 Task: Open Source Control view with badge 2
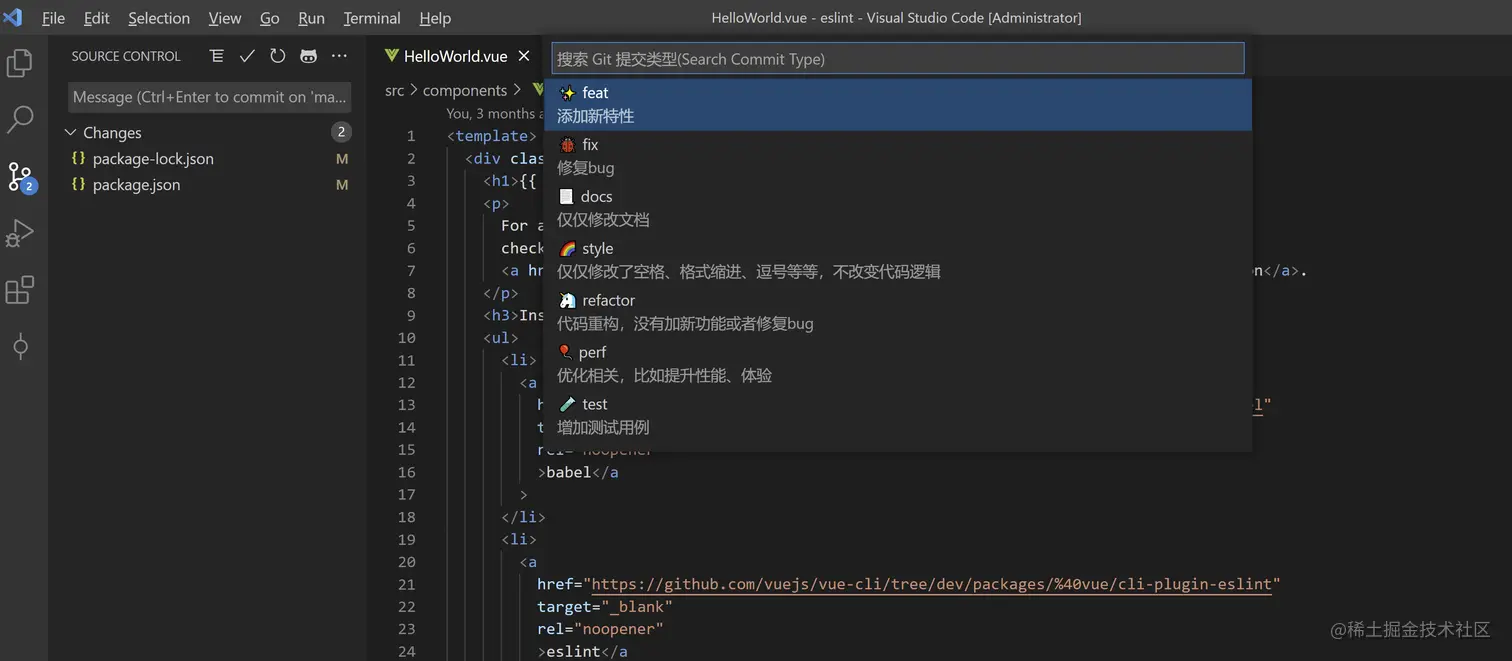click(20, 177)
